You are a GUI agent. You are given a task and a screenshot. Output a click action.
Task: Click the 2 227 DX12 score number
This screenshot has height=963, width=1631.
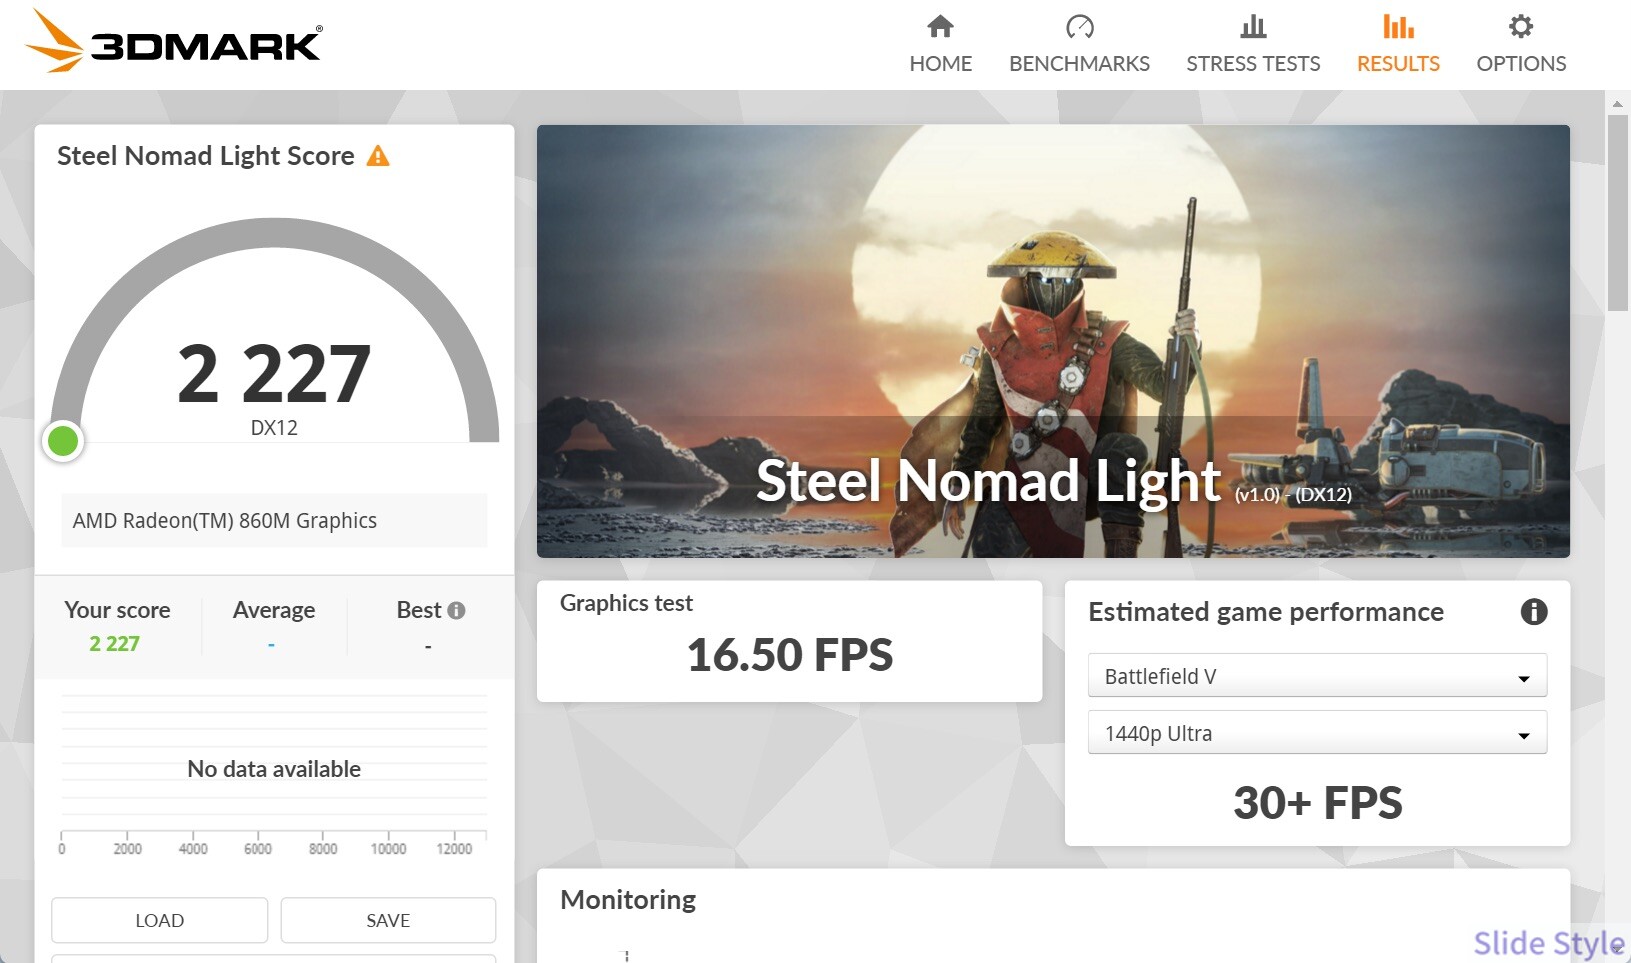[x=274, y=374]
